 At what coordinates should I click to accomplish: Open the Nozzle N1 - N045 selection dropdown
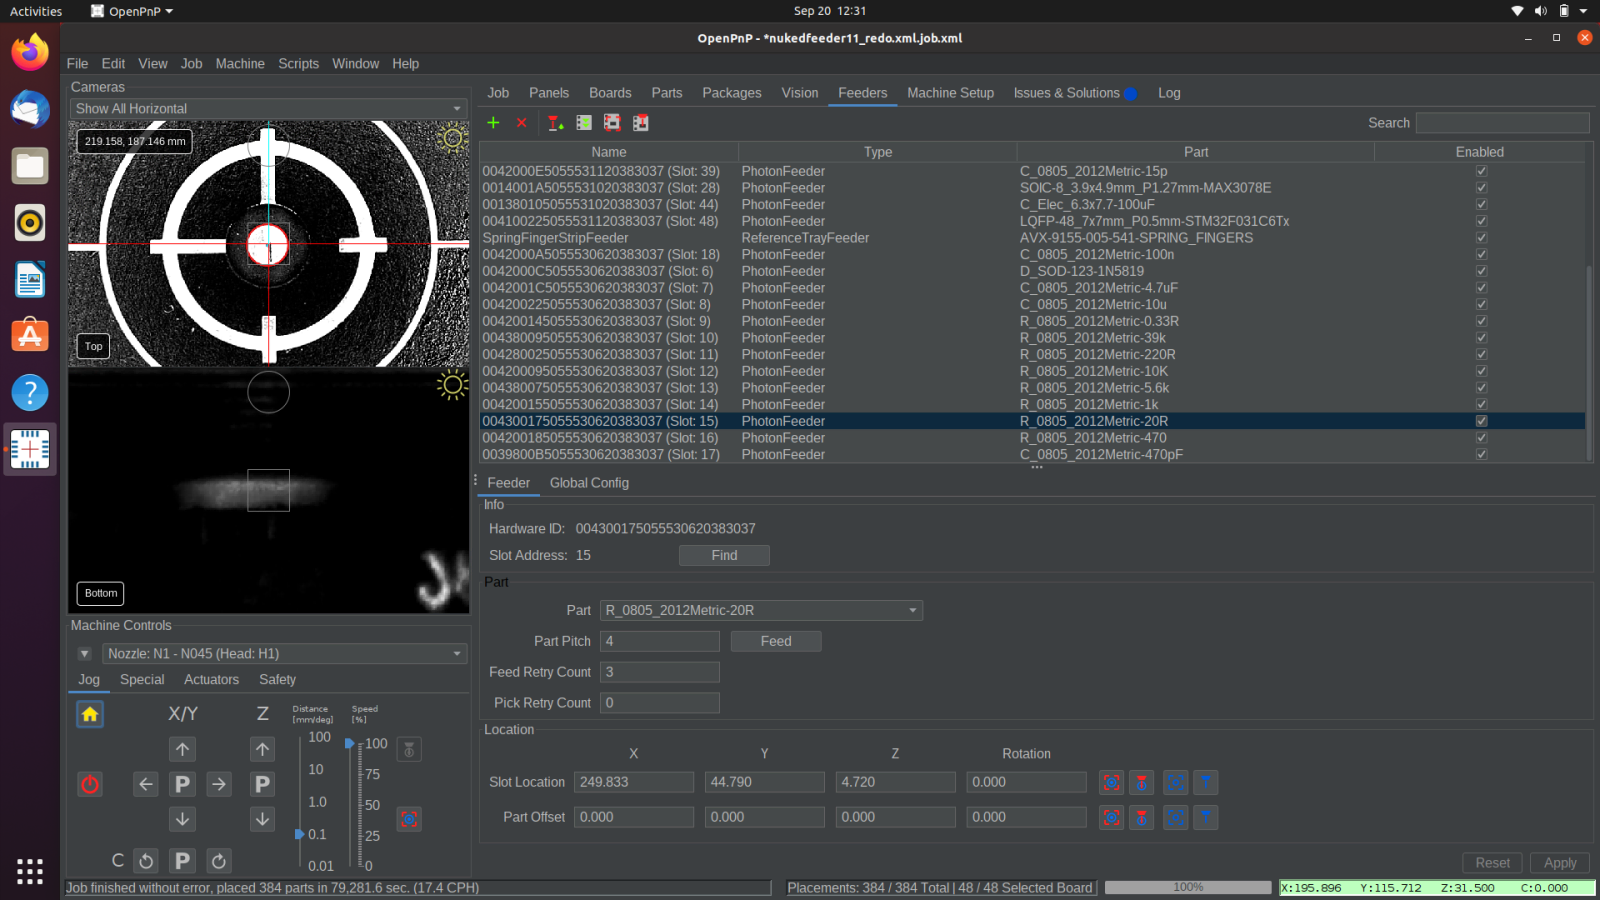click(284, 653)
